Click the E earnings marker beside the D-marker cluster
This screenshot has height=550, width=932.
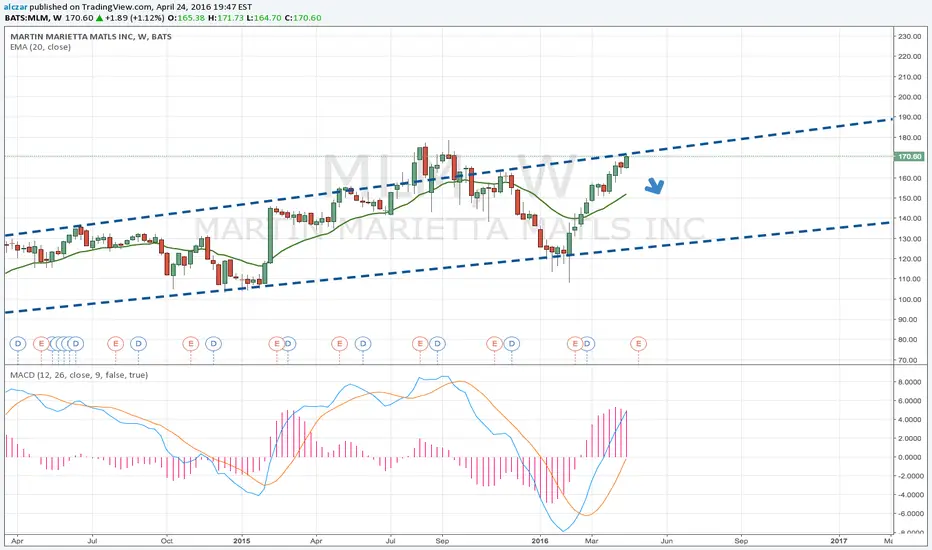pos(40,344)
